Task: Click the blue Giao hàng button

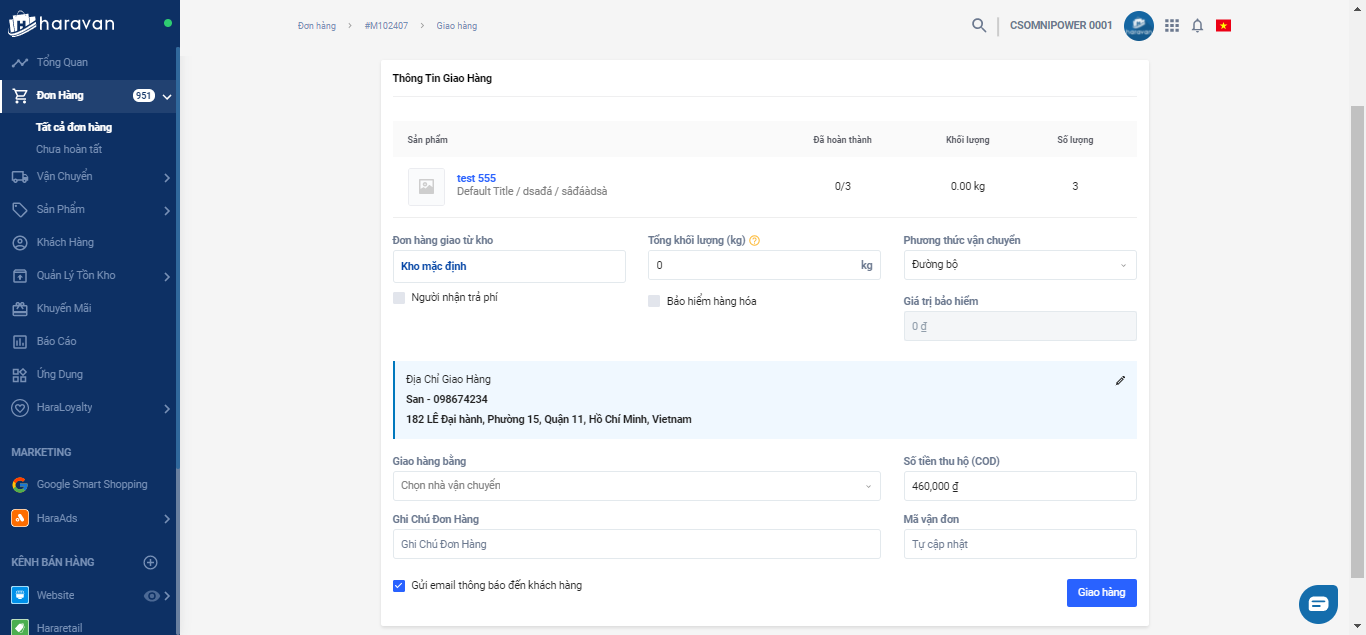Action: click(1101, 593)
